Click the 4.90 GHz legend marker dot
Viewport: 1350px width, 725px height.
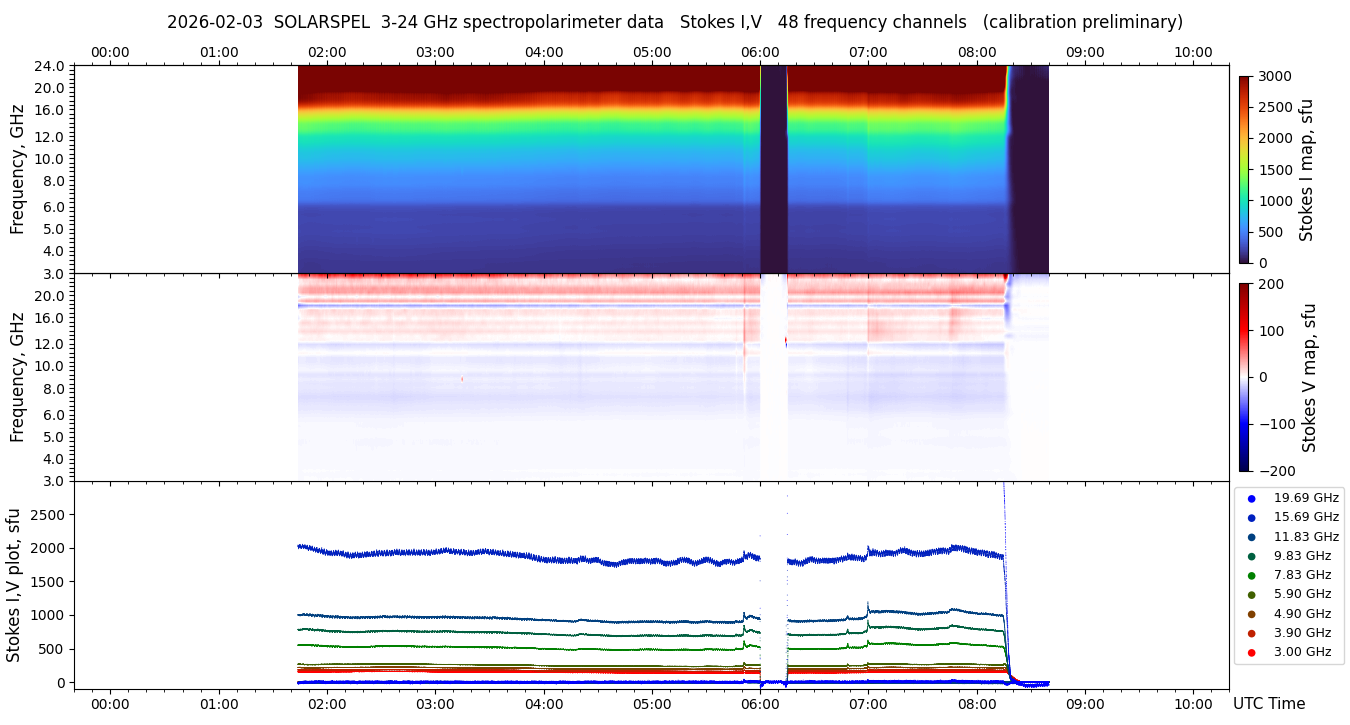1251,614
